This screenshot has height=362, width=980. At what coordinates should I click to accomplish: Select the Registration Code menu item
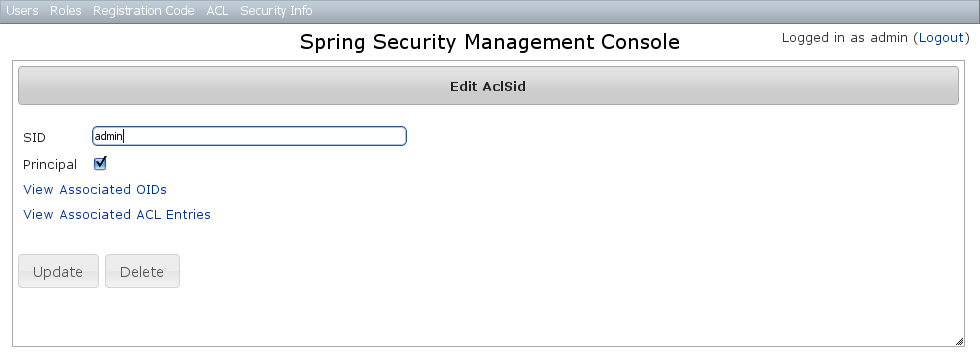144,11
